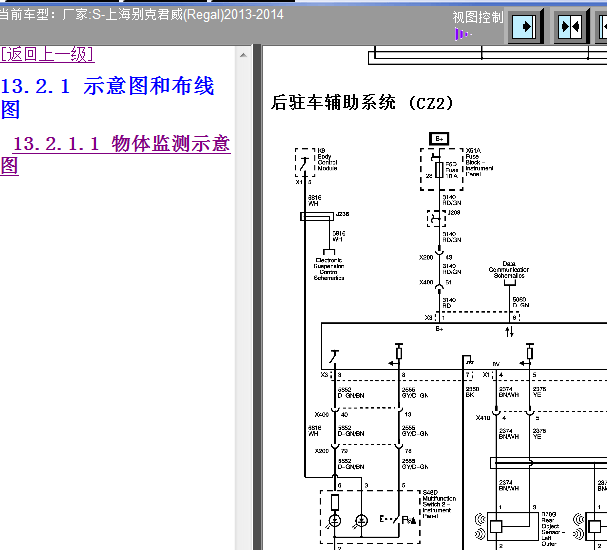Click the right-arrow view control button
The width and height of the screenshot is (607, 550).
click(x=525, y=26)
